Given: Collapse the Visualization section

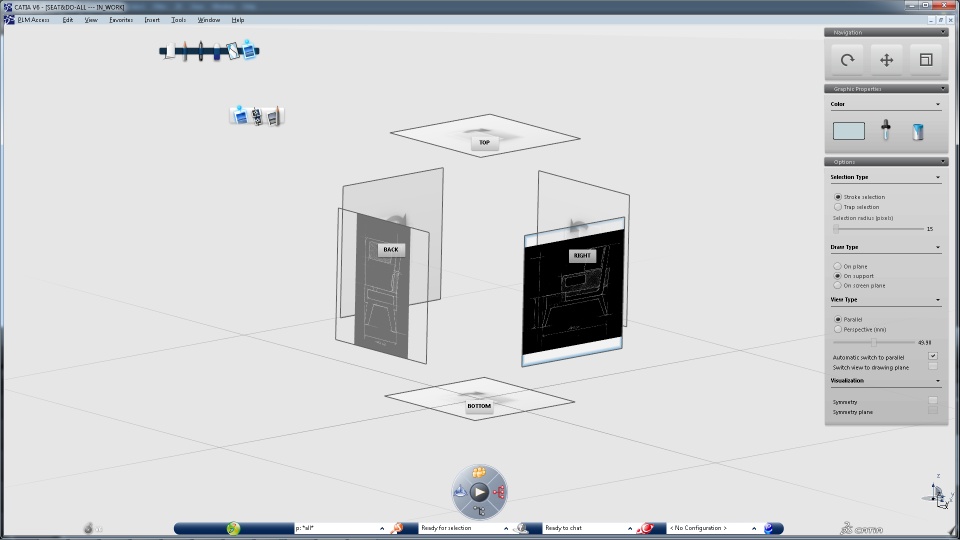Looking at the screenshot, I should [x=938, y=381].
